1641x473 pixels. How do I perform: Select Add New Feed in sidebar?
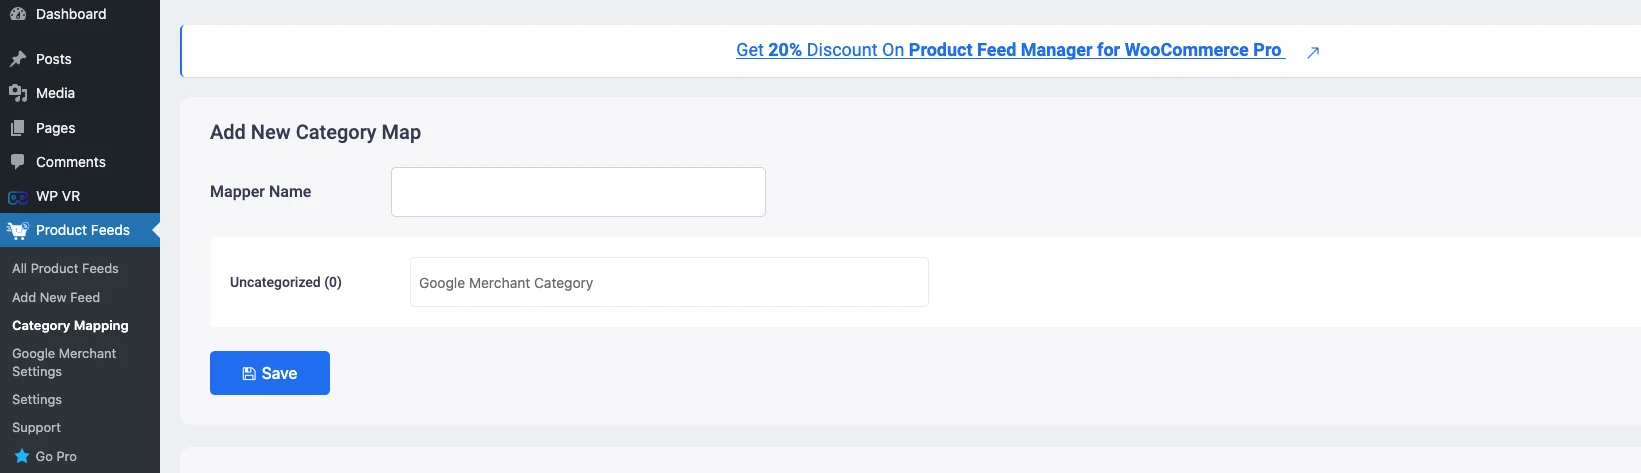point(56,297)
